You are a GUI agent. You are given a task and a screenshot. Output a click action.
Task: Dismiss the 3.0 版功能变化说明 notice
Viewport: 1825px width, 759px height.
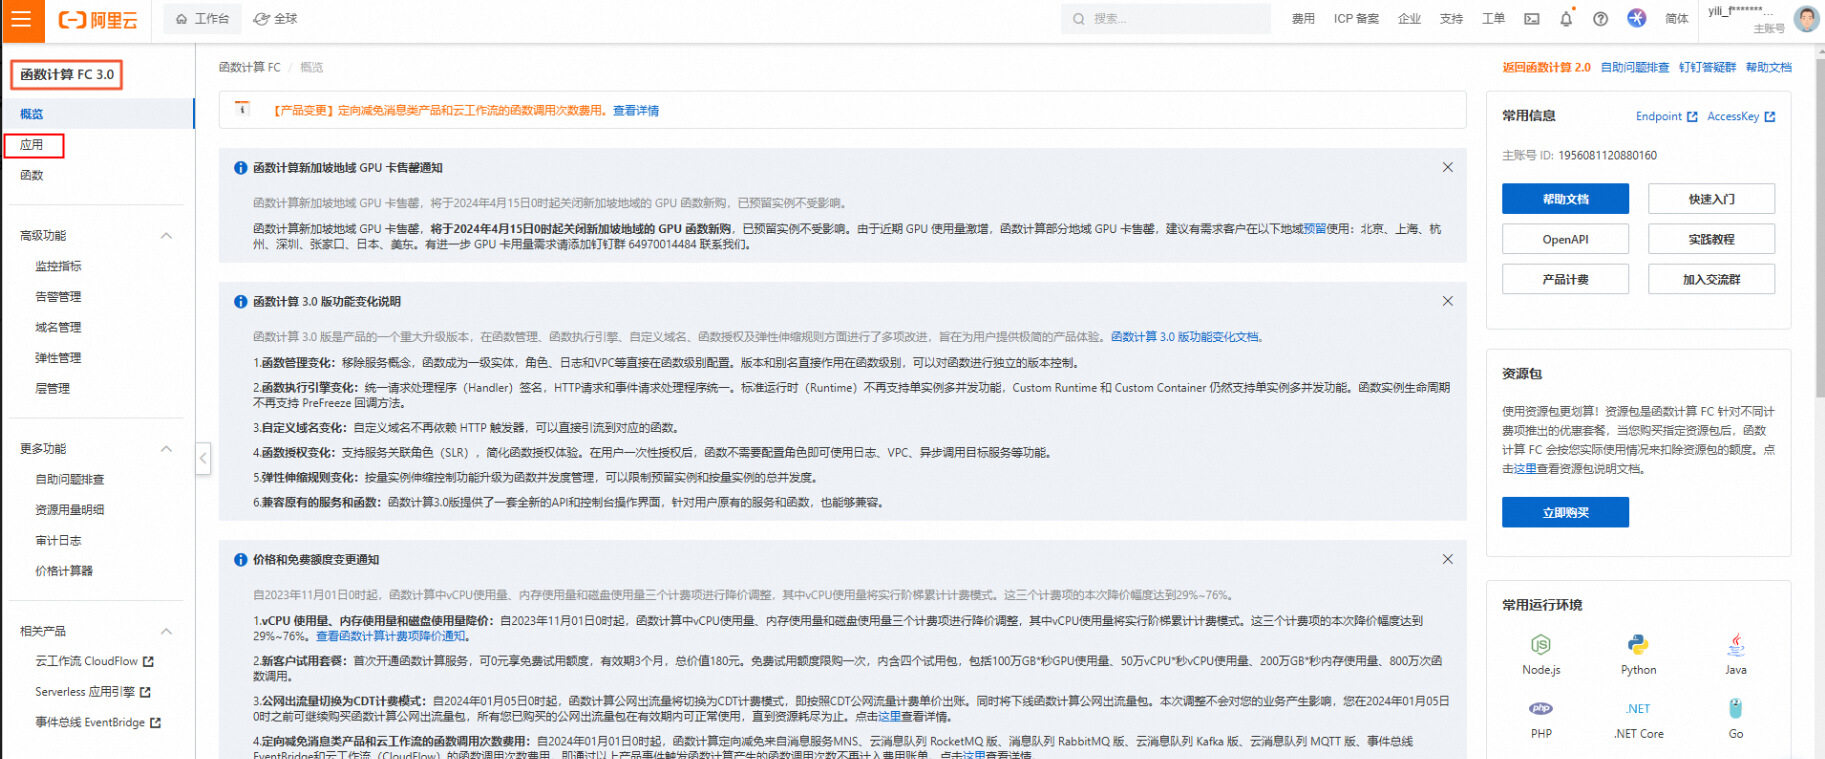[x=1447, y=301]
